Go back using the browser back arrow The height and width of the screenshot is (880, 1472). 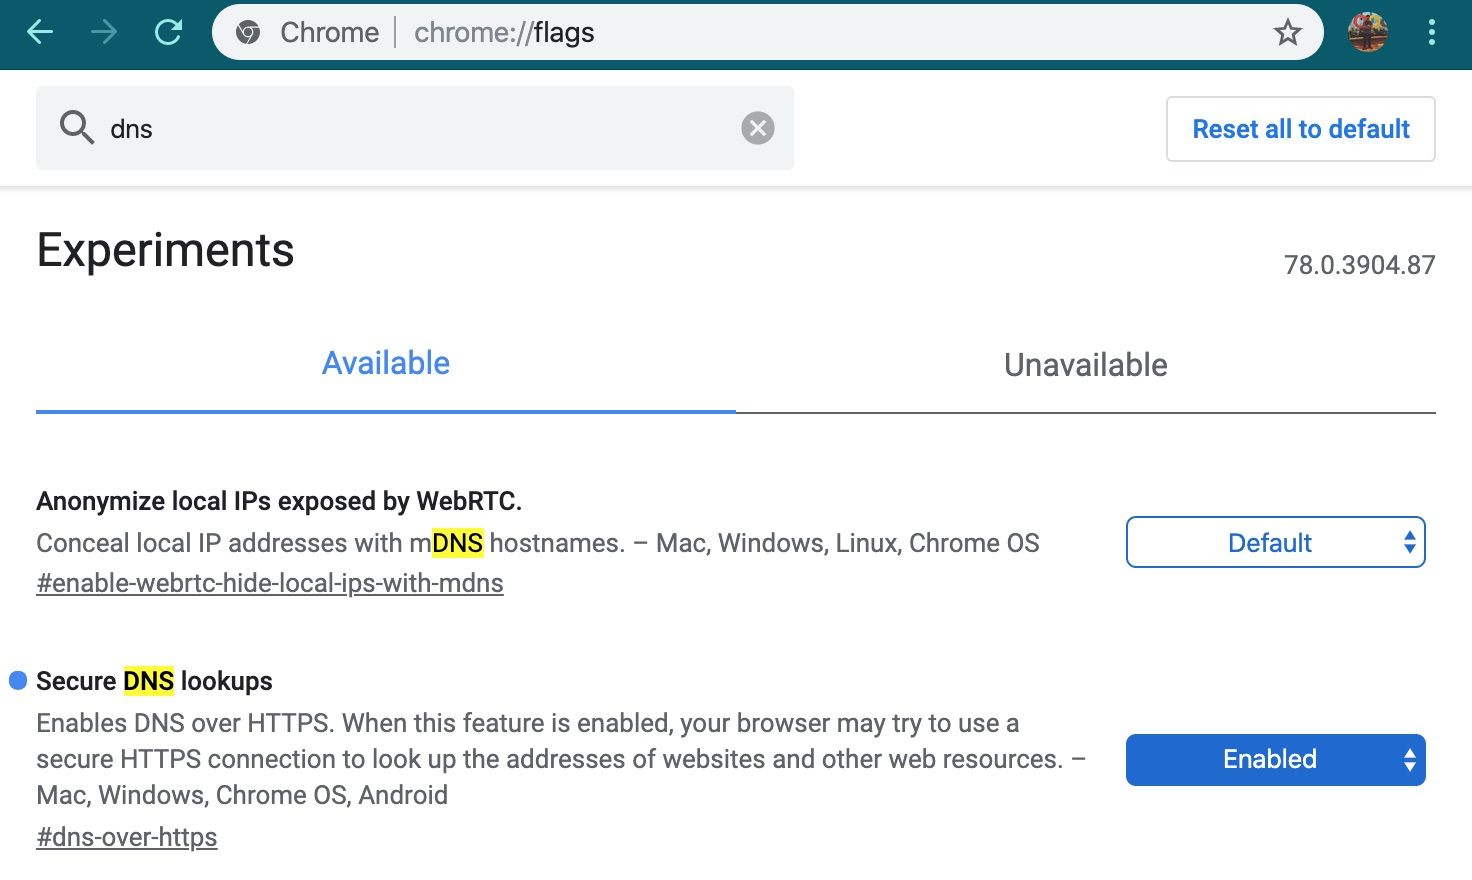pyautogui.click(x=40, y=32)
